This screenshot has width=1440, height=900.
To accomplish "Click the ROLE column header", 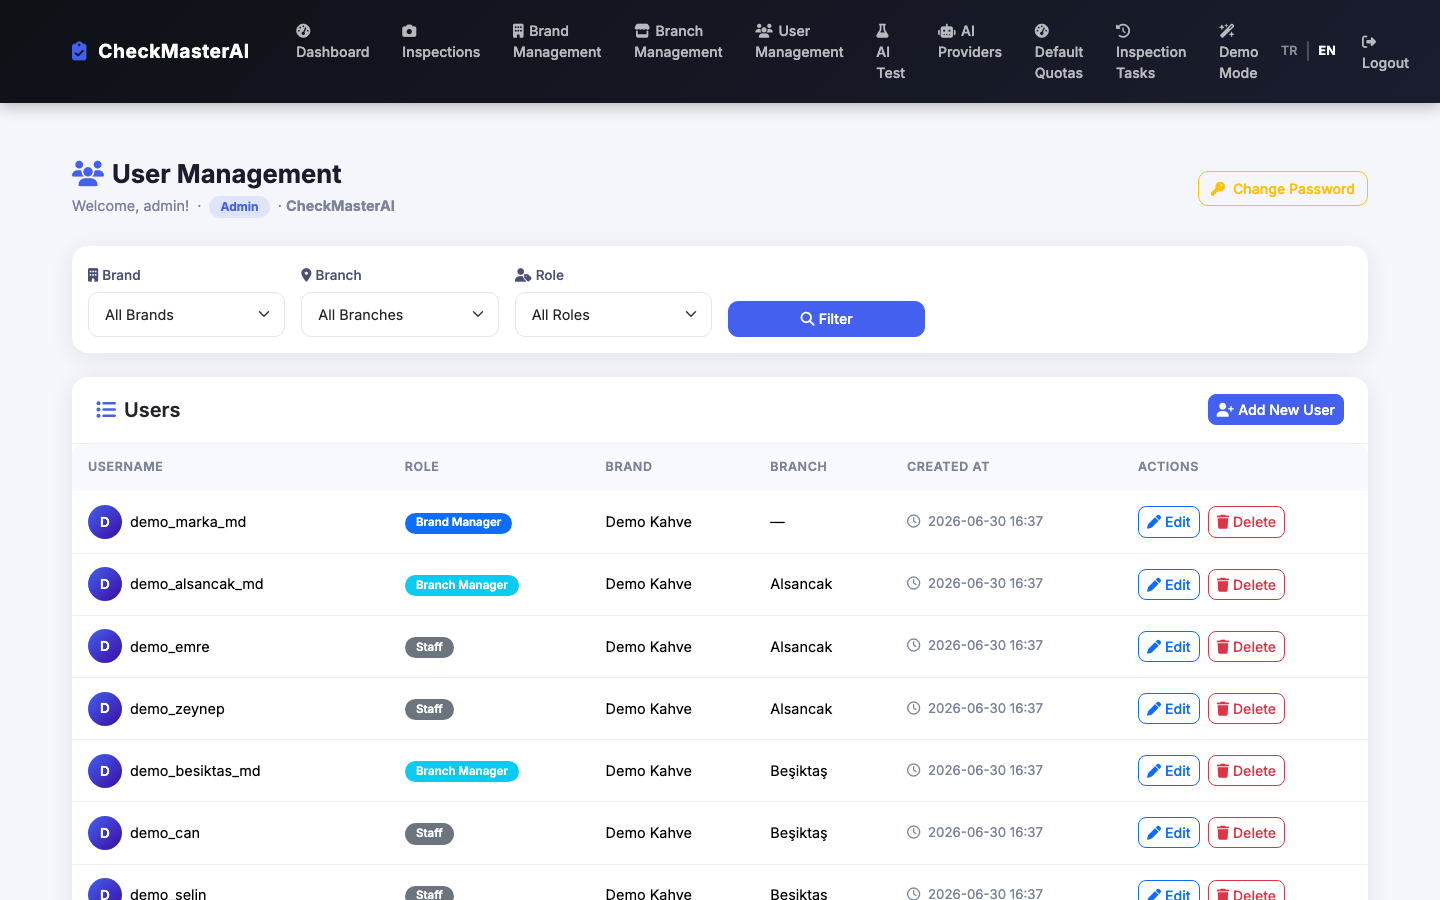I will pos(422,467).
